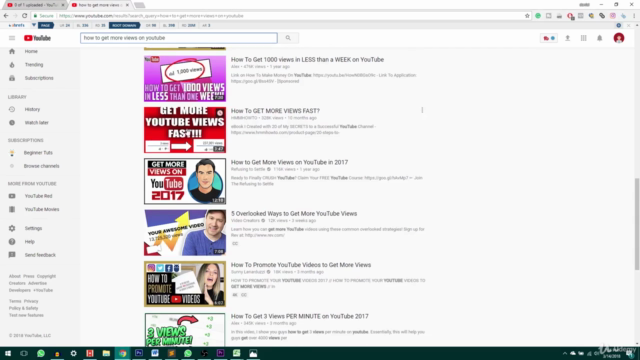Open Browse channels

[41, 166]
